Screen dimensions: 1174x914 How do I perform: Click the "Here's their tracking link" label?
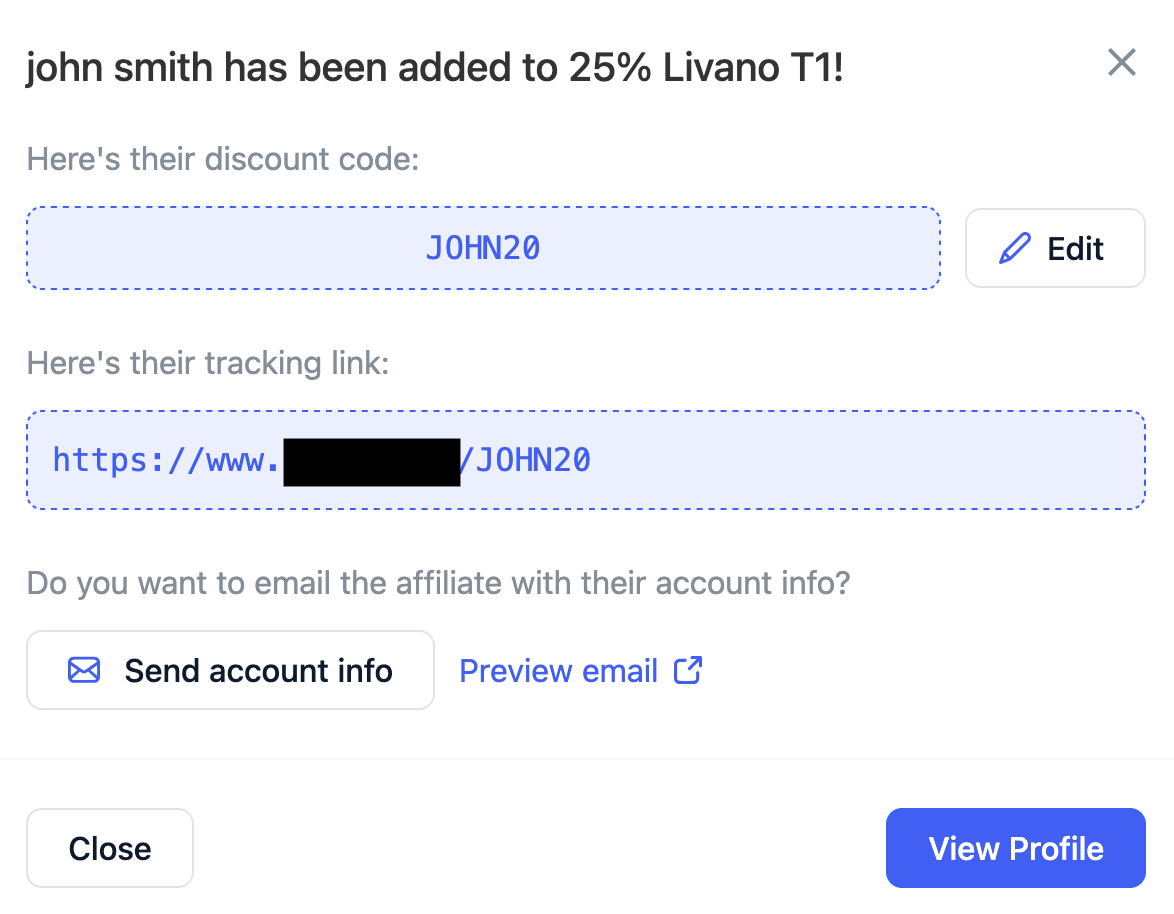click(208, 363)
